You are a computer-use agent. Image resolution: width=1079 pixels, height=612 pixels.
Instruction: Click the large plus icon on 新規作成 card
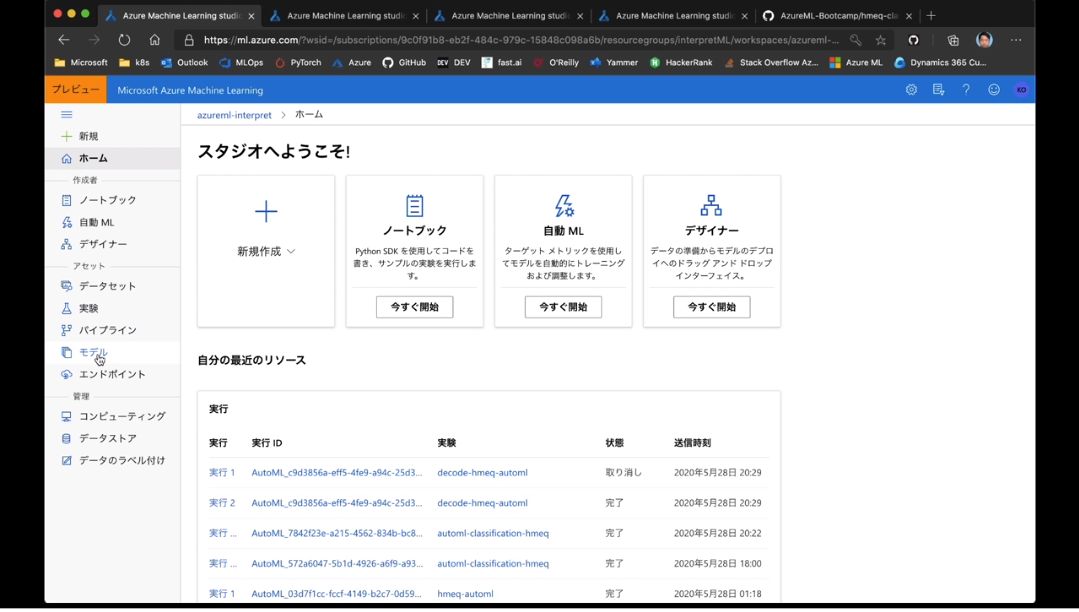(266, 211)
